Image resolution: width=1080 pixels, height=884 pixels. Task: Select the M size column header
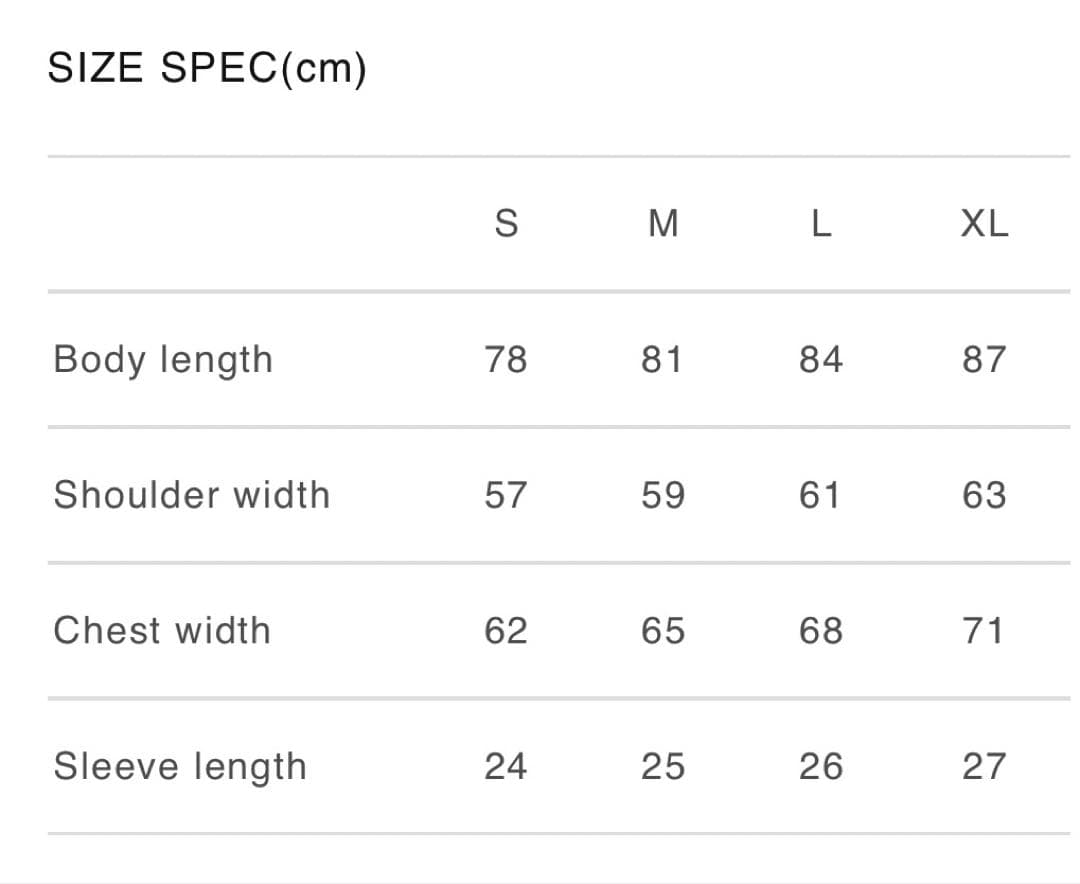coord(663,223)
